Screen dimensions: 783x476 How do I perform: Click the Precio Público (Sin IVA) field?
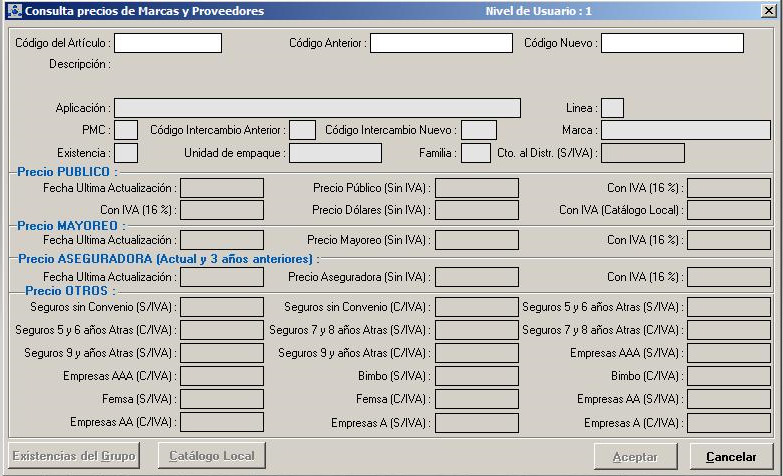point(476,188)
